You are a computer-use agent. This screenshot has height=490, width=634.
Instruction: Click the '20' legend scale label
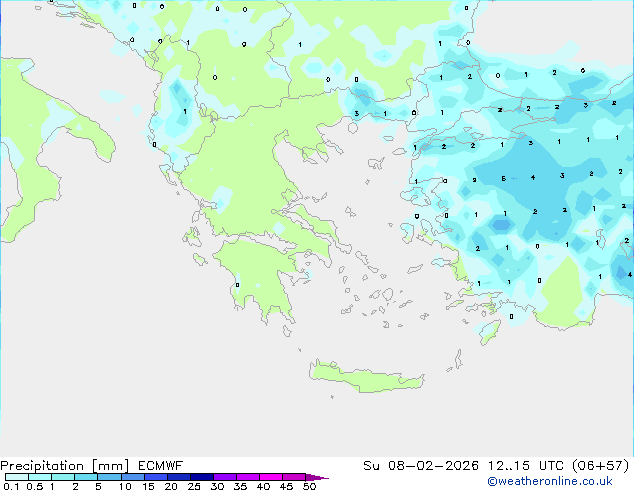click(x=171, y=486)
